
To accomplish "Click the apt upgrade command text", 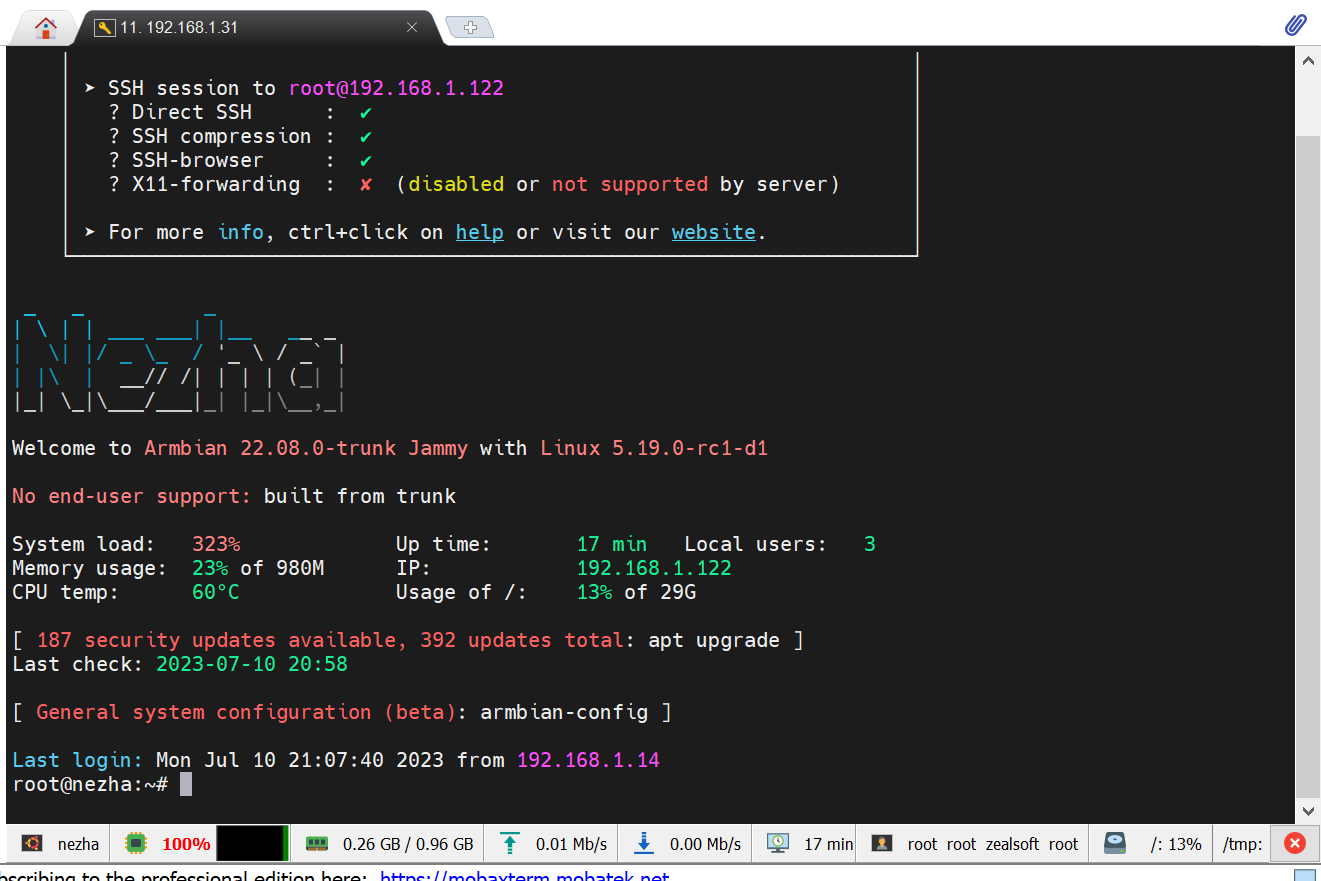I will point(714,640).
